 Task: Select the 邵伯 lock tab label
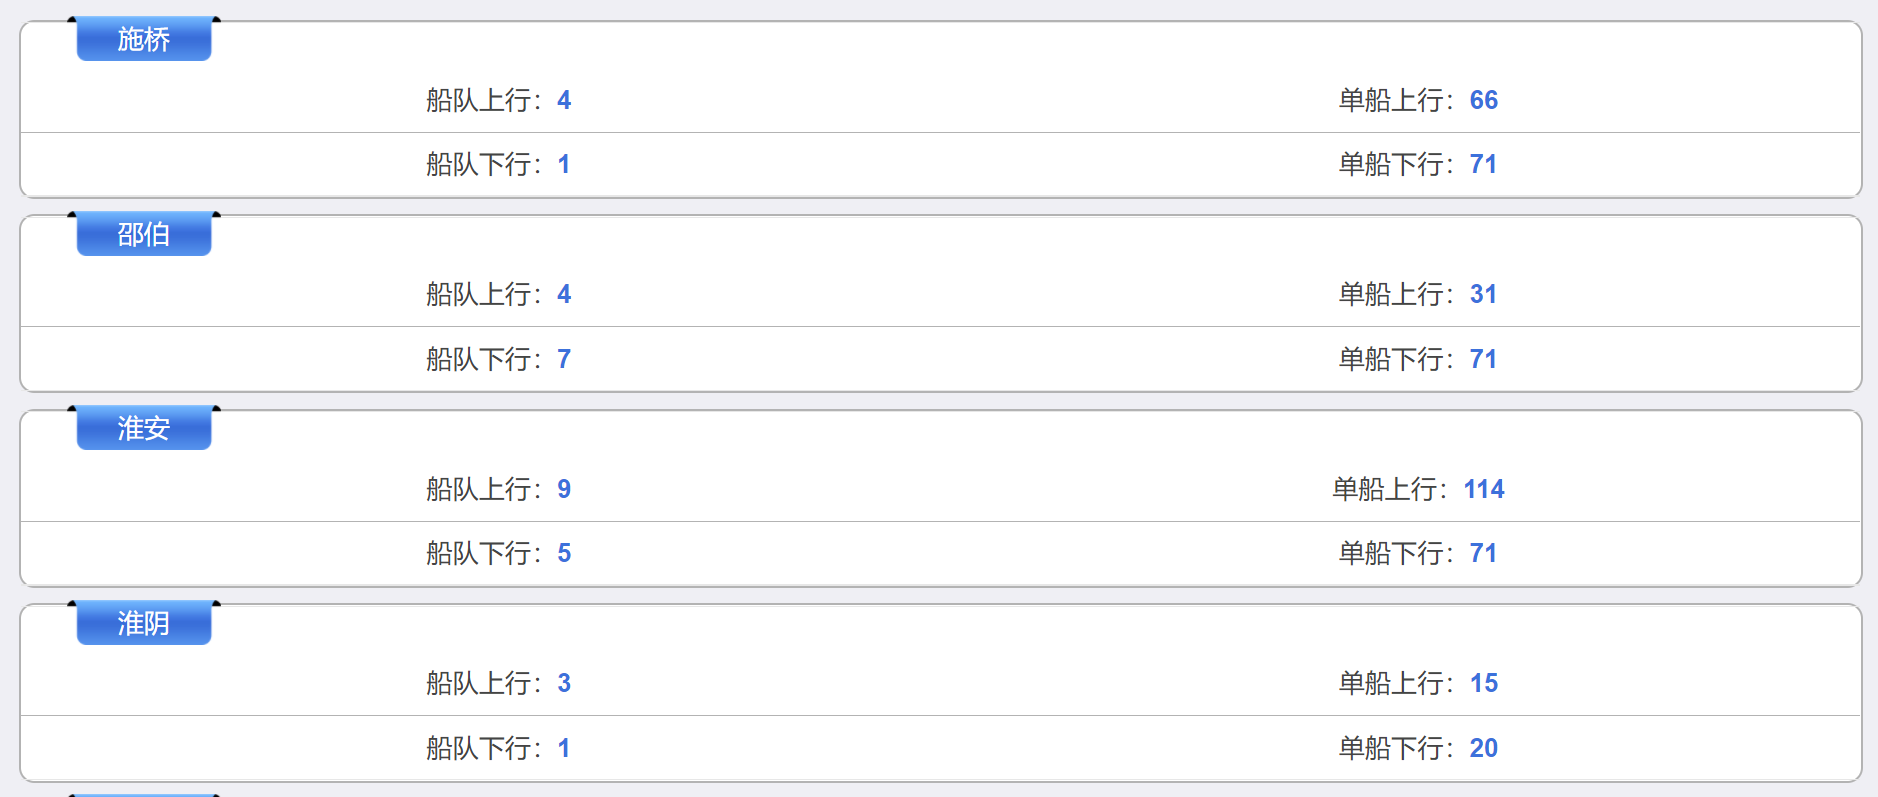point(144,234)
